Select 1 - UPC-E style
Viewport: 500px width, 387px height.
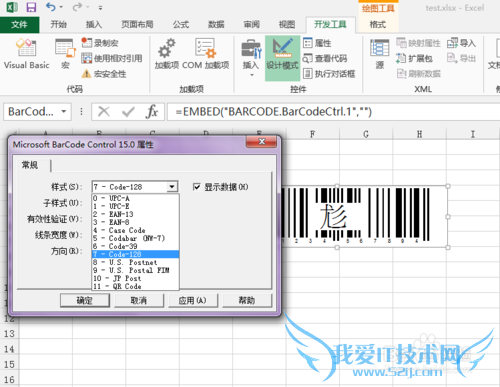(x=136, y=206)
